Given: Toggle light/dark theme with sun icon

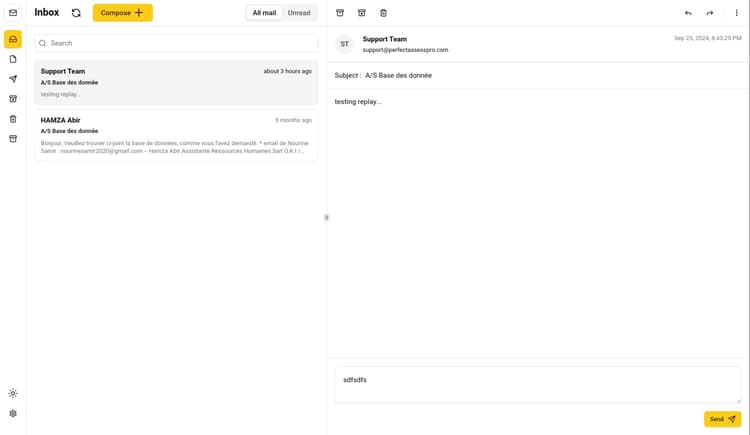Looking at the screenshot, I should pyautogui.click(x=13, y=393).
